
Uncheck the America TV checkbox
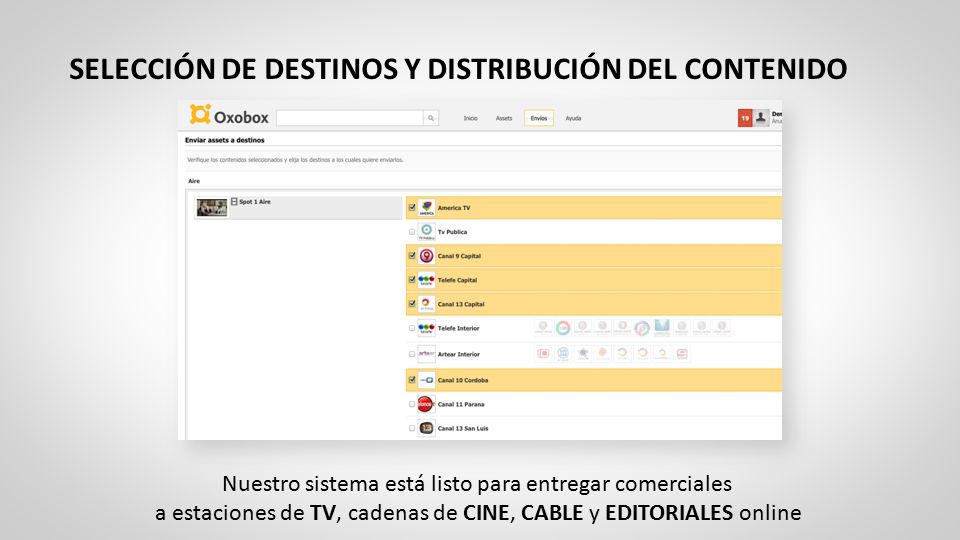(412, 208)
